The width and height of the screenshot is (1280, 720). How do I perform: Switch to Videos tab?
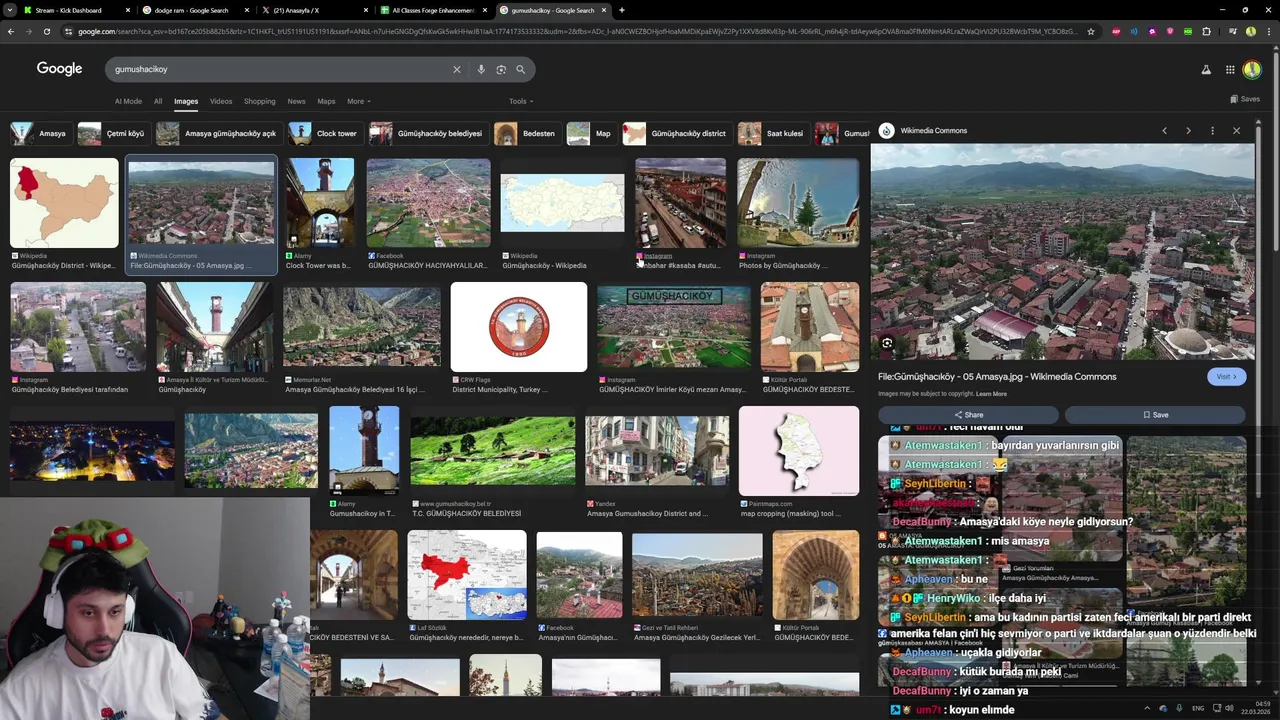(x=221, y=101)
